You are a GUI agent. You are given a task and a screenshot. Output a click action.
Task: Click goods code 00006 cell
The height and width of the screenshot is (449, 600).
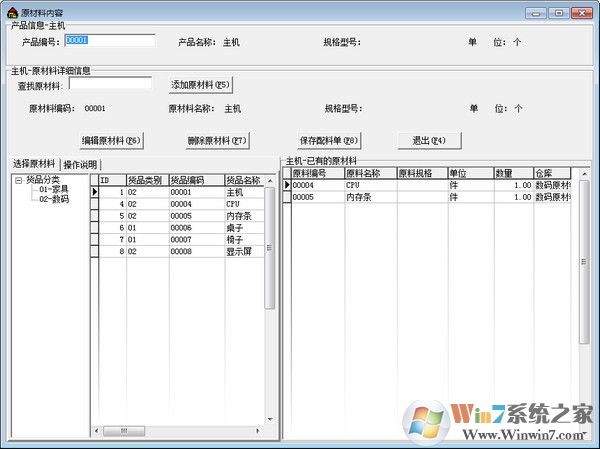click(197, 228)
